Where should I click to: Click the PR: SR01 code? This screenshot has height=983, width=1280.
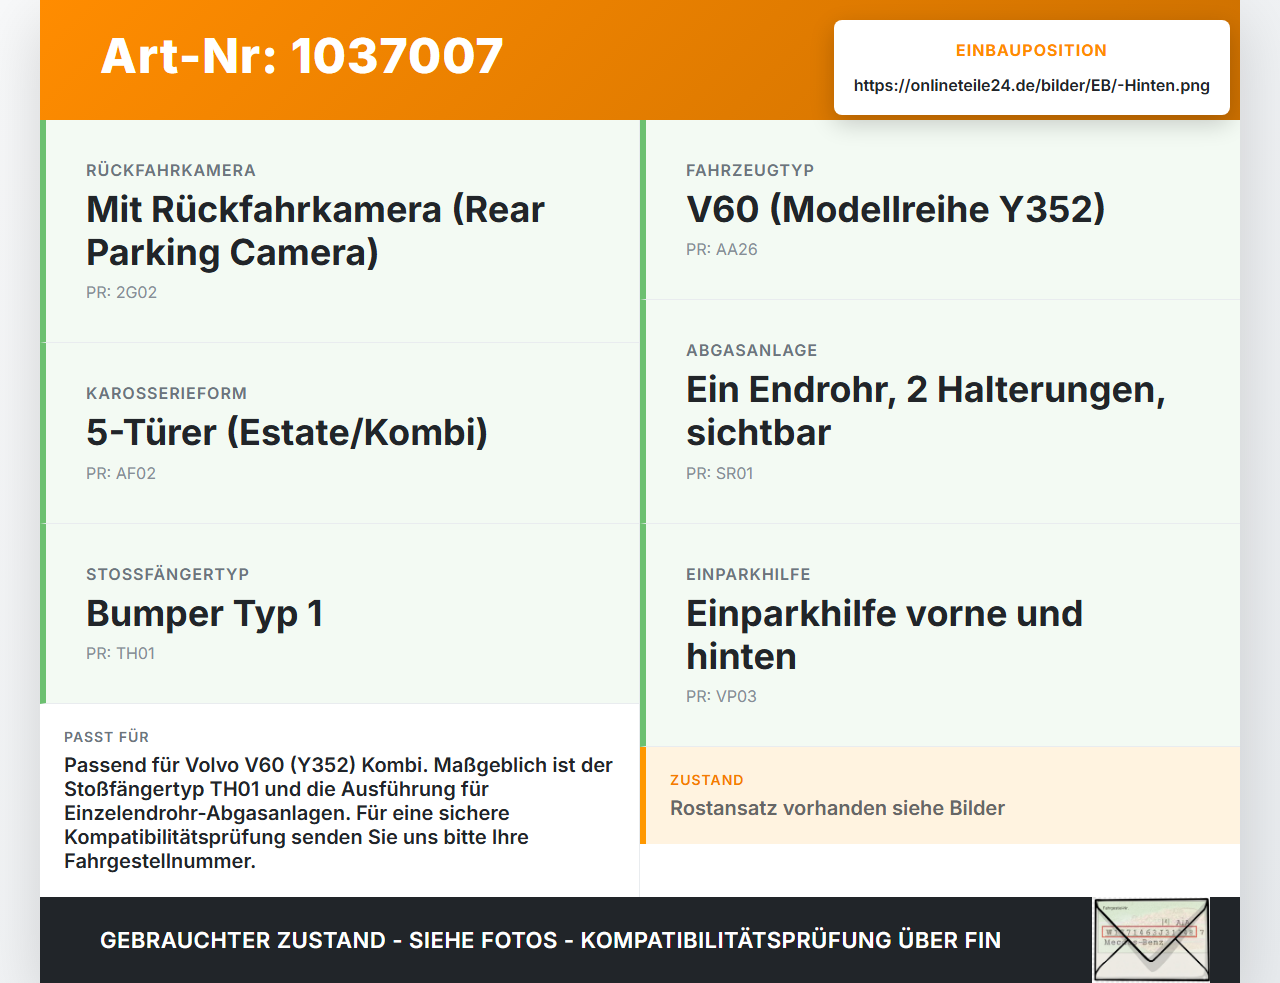pos(719,474)
